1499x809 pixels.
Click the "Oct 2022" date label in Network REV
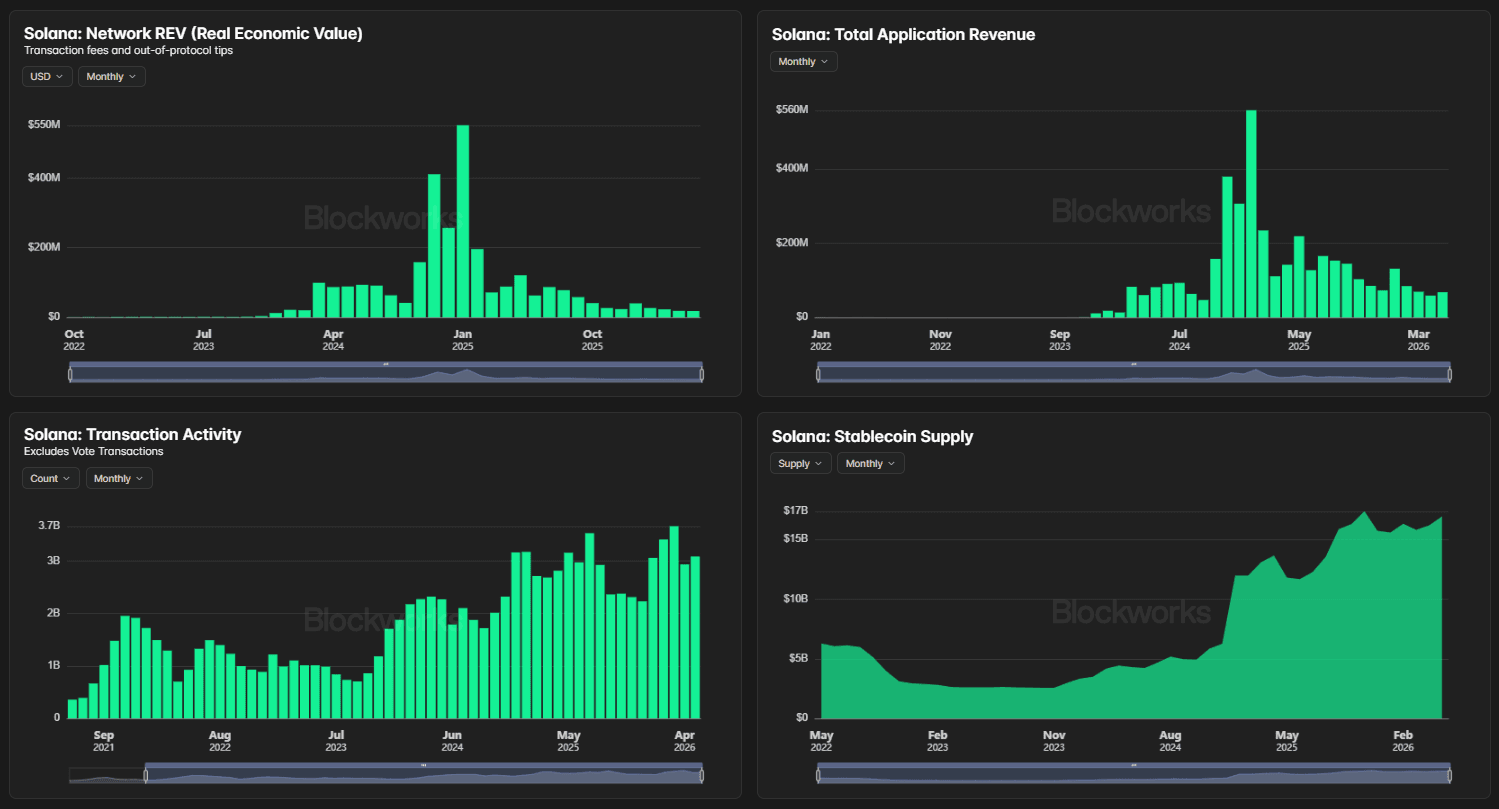point(74,340)
